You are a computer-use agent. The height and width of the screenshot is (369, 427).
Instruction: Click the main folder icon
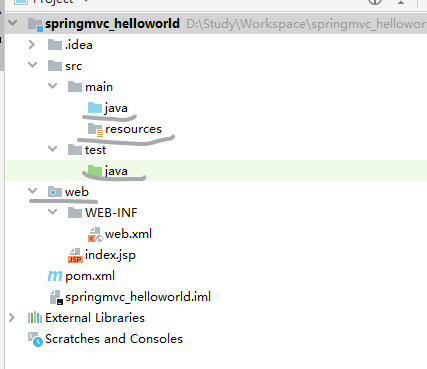(x=75, y=87)
